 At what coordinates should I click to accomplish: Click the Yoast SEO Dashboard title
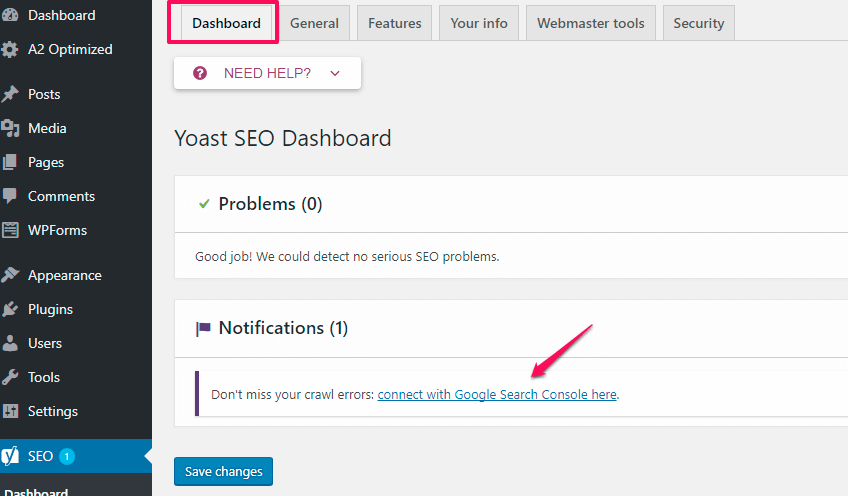tap(283, 138)
